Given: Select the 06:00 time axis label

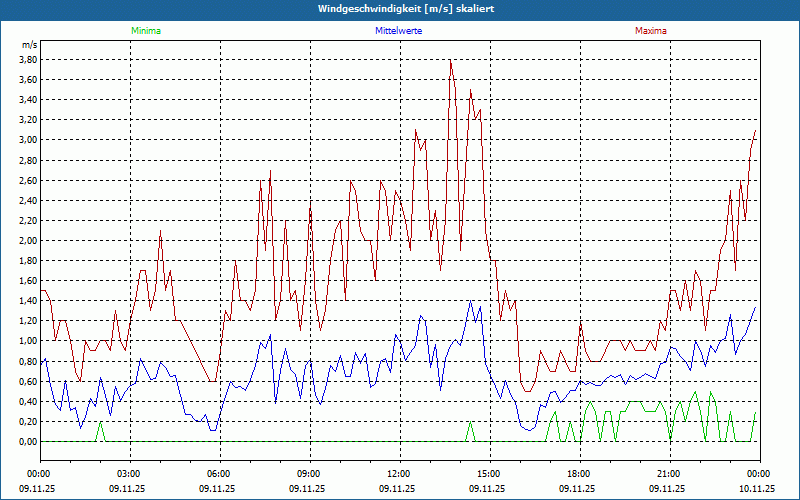Looking at the screenshot, I should 218,474.
